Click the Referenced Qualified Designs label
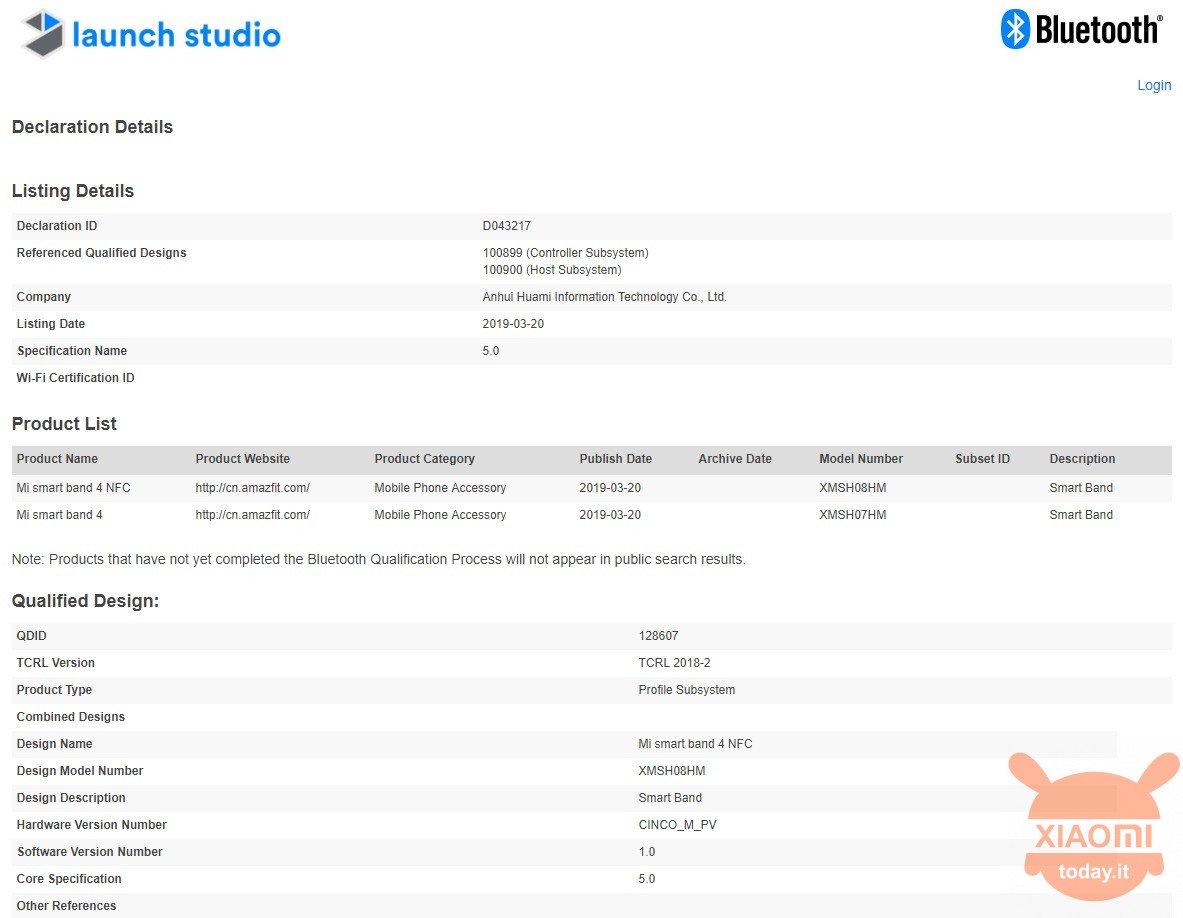 [101, 253]
